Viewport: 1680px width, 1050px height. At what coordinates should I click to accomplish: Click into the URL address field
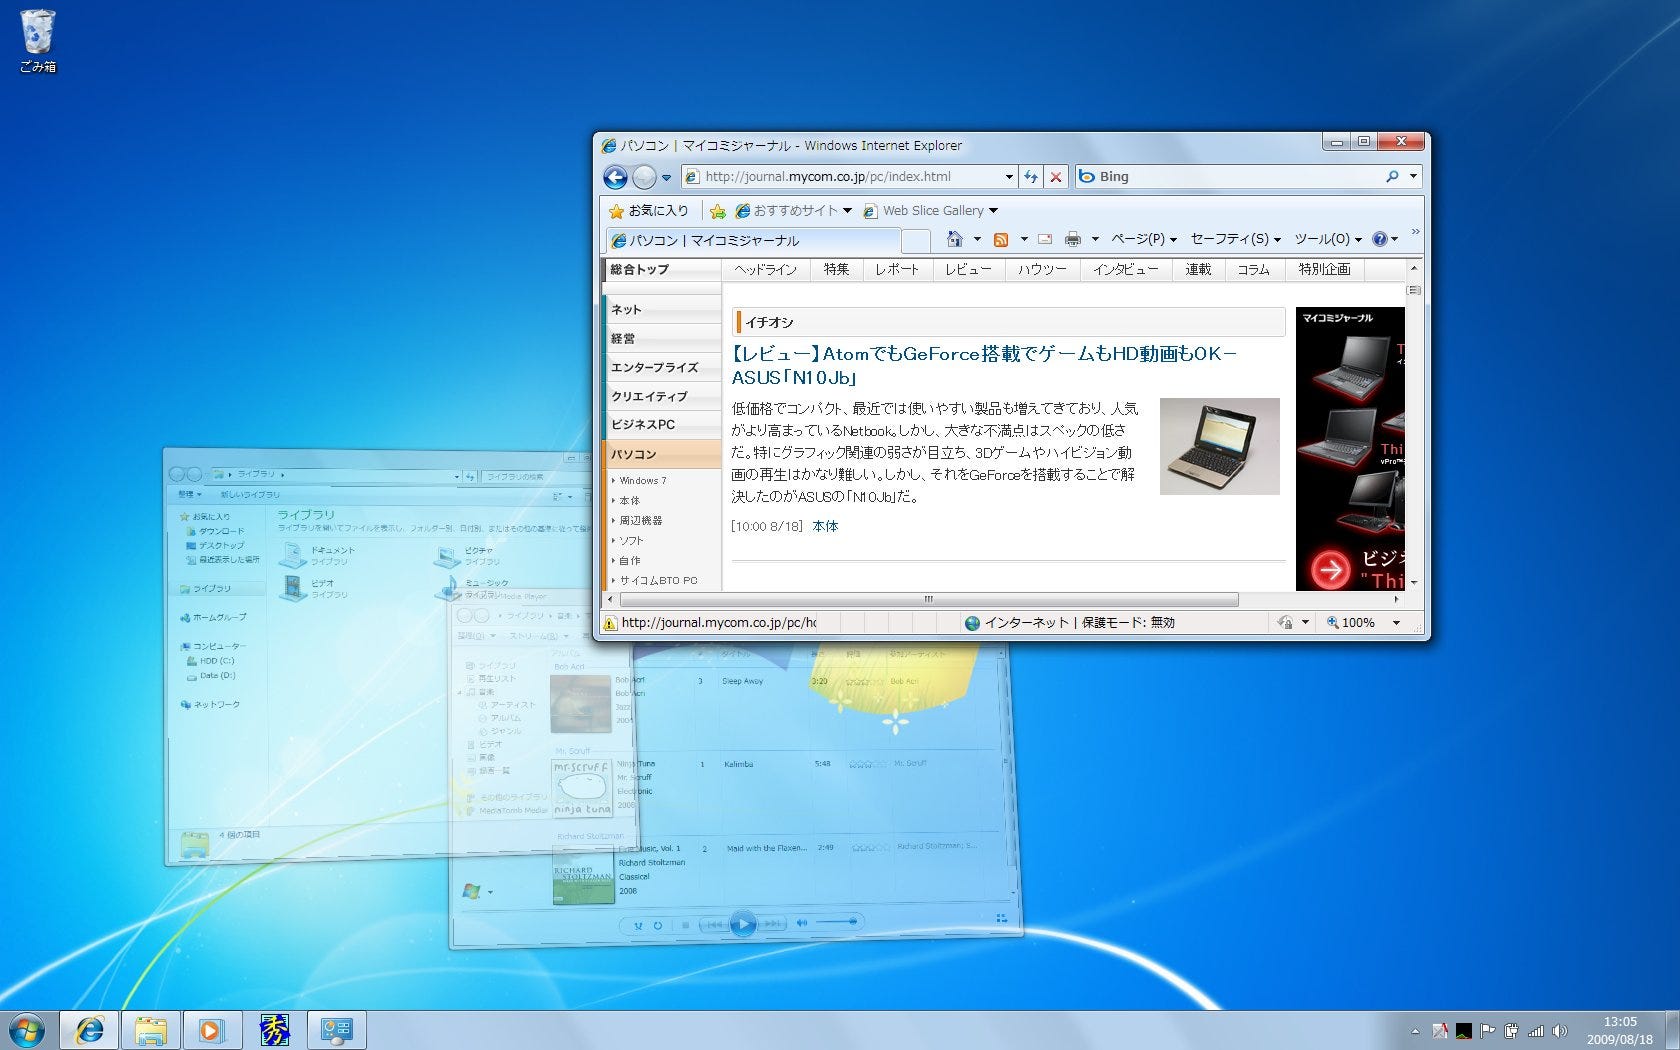[x=850, y=177]
